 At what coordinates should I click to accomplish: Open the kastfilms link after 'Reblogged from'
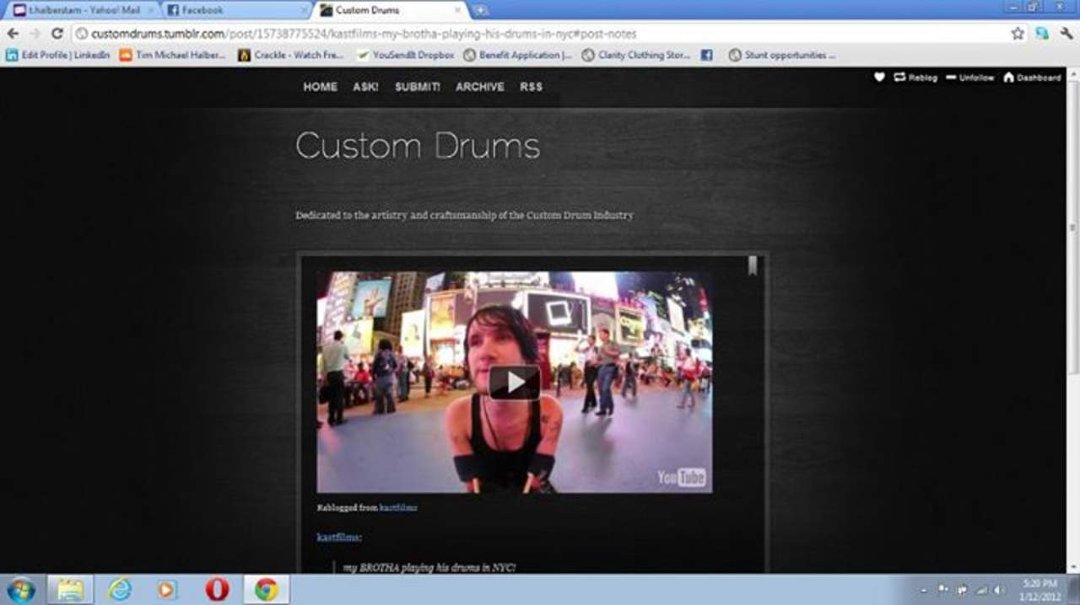tap(398, 508)
